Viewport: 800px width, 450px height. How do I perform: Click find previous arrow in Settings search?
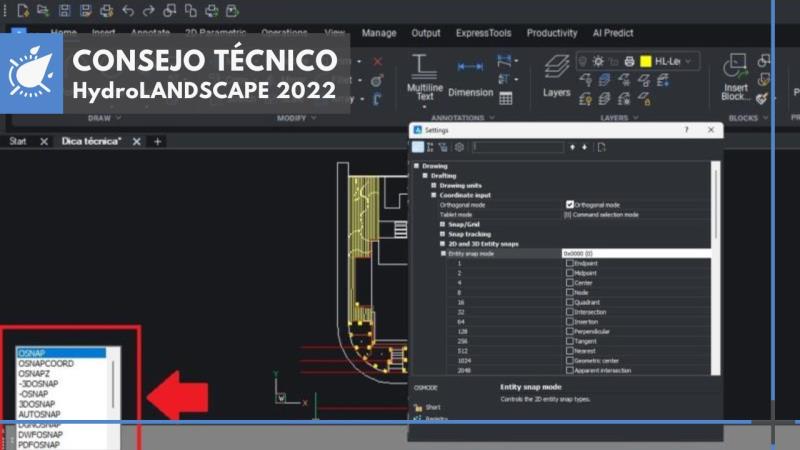572,147
